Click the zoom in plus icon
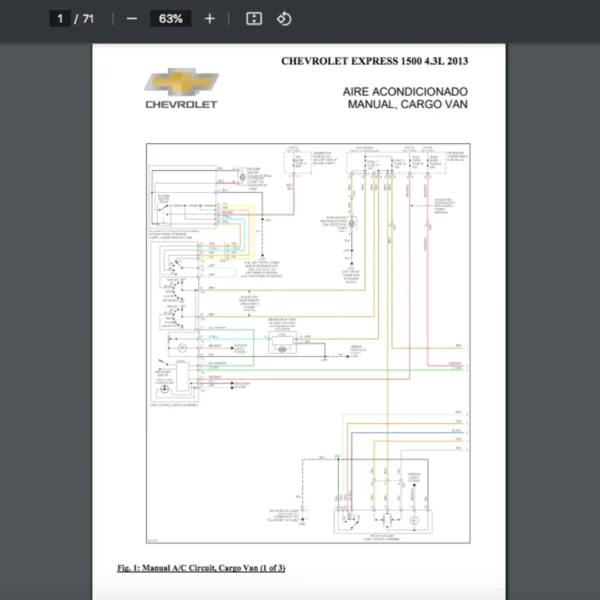The image size is (600, 600). pyautogui.click(x=209, y=19)
